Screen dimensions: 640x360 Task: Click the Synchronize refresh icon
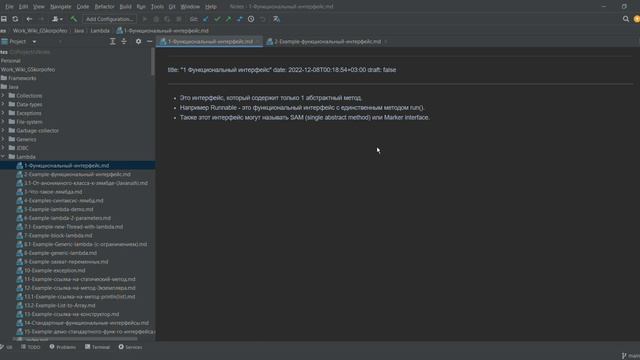(x=15, y=19)
